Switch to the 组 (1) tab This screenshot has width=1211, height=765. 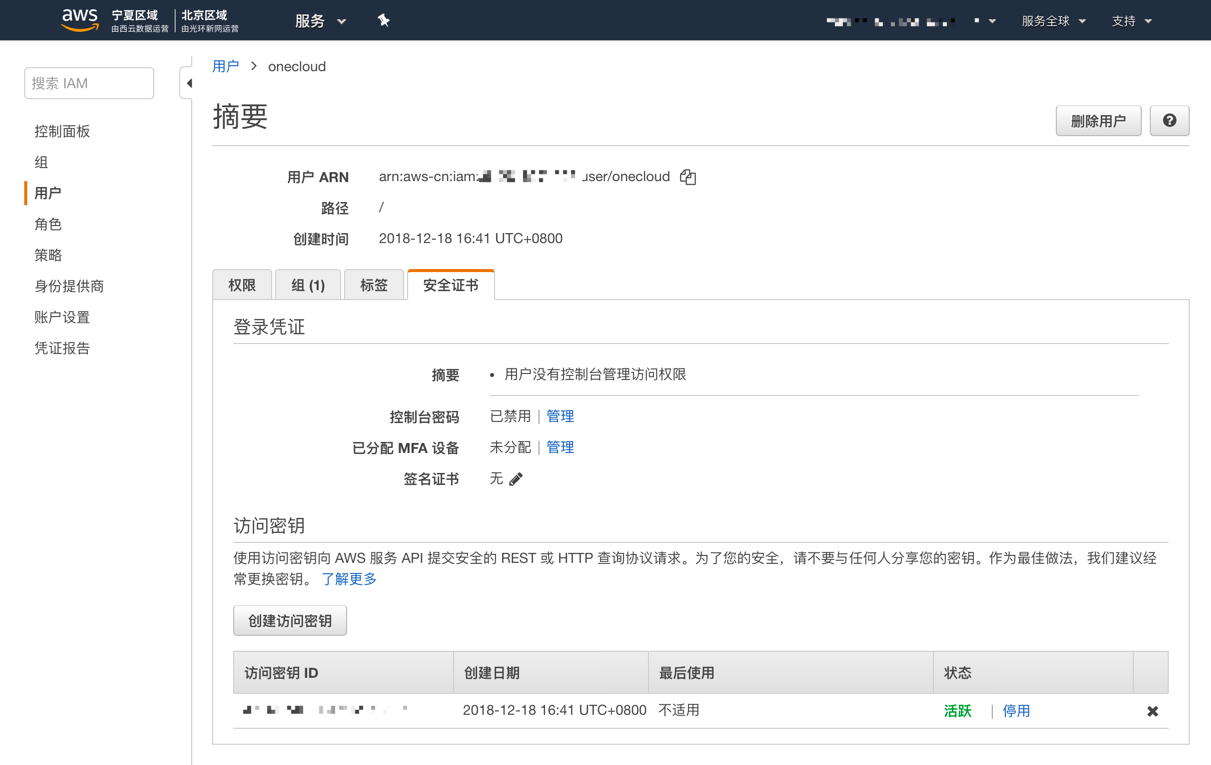(308, 285)
